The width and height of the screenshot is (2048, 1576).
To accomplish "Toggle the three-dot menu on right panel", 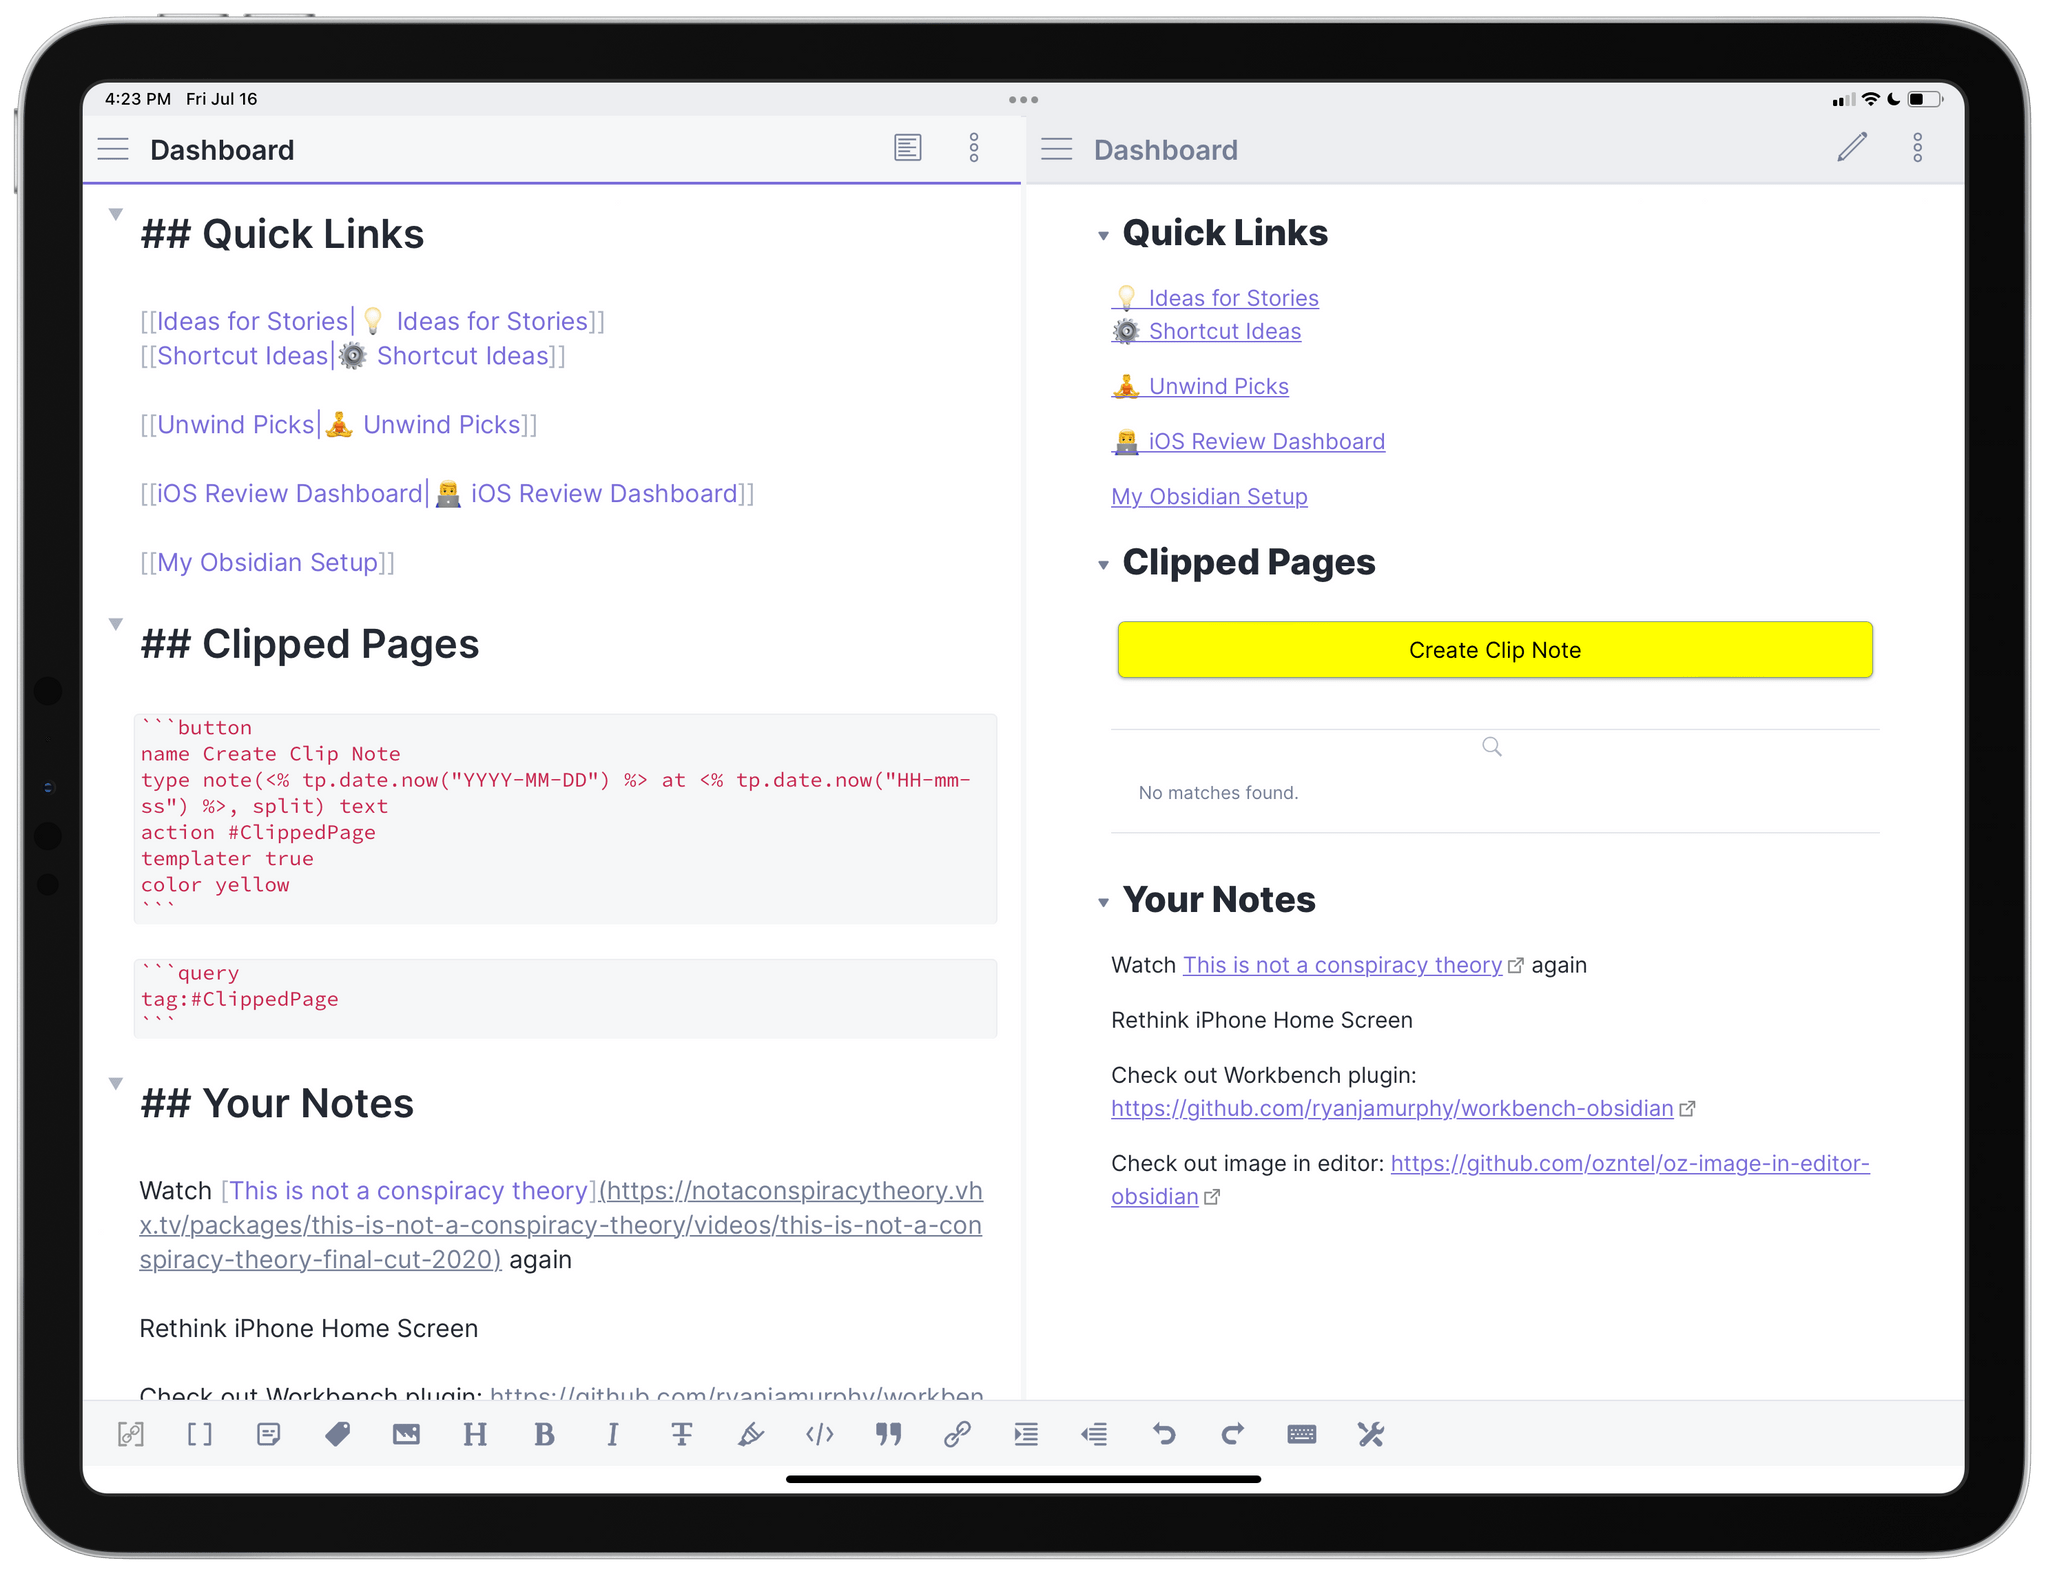I will point(1917,151).
